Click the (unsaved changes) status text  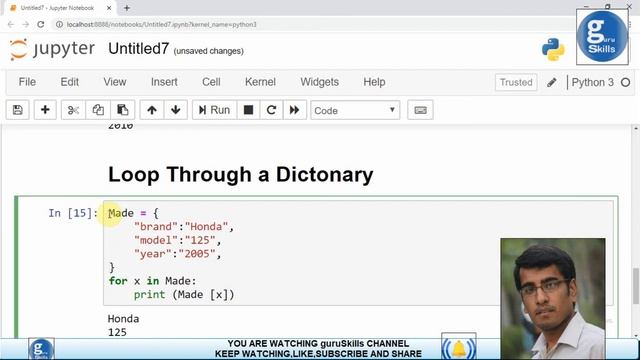point(209,51)
